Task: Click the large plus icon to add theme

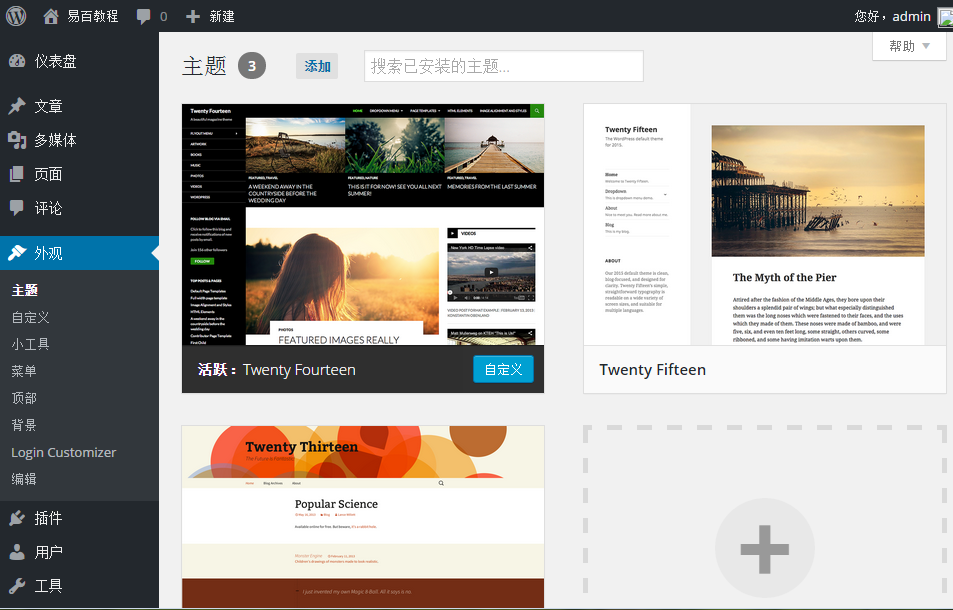Action: click(765, 549)
